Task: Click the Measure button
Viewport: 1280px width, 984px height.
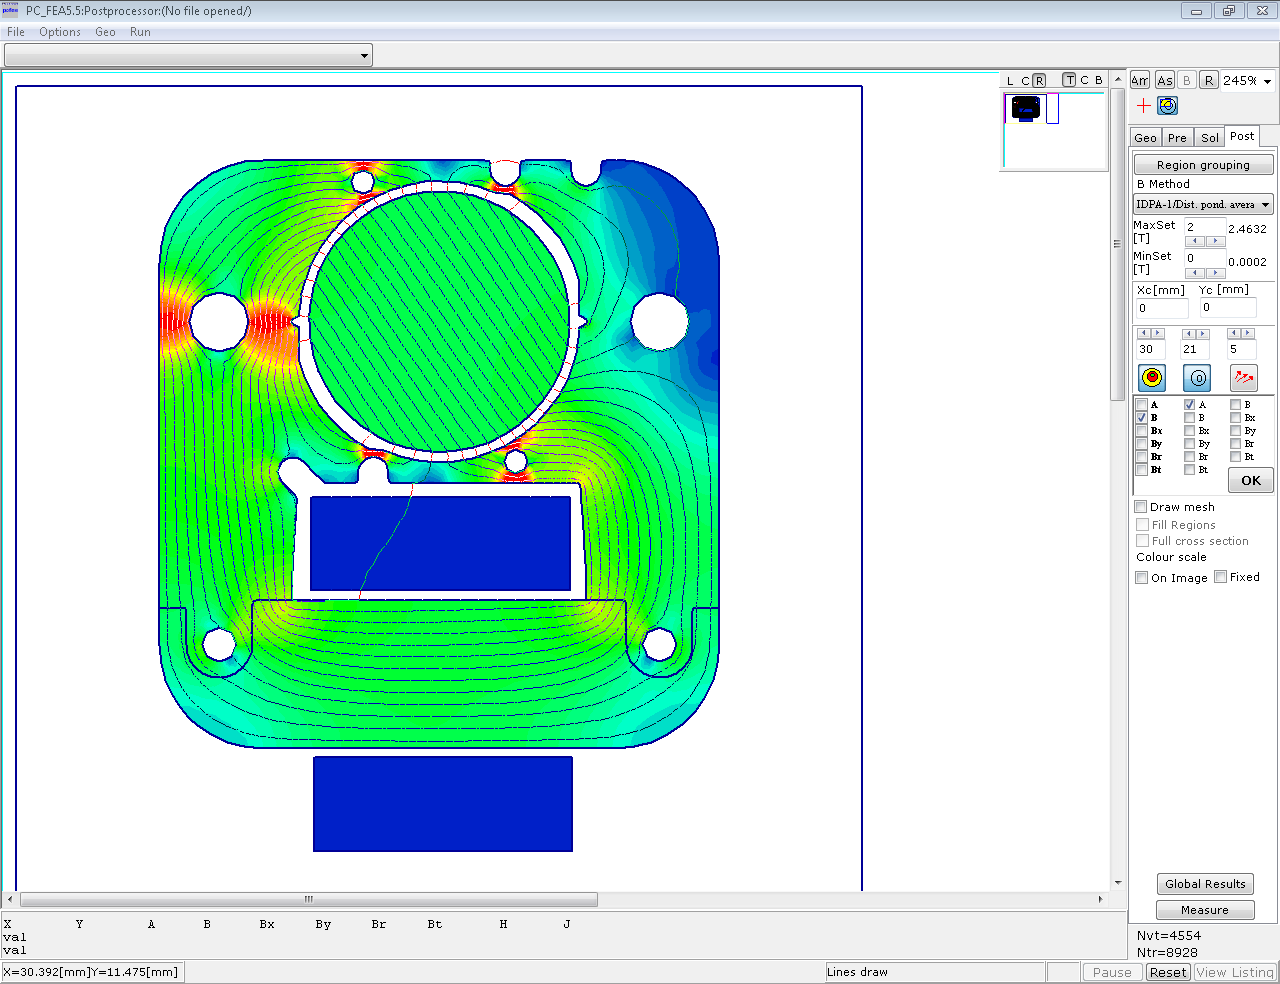Action: (1205, 910)
